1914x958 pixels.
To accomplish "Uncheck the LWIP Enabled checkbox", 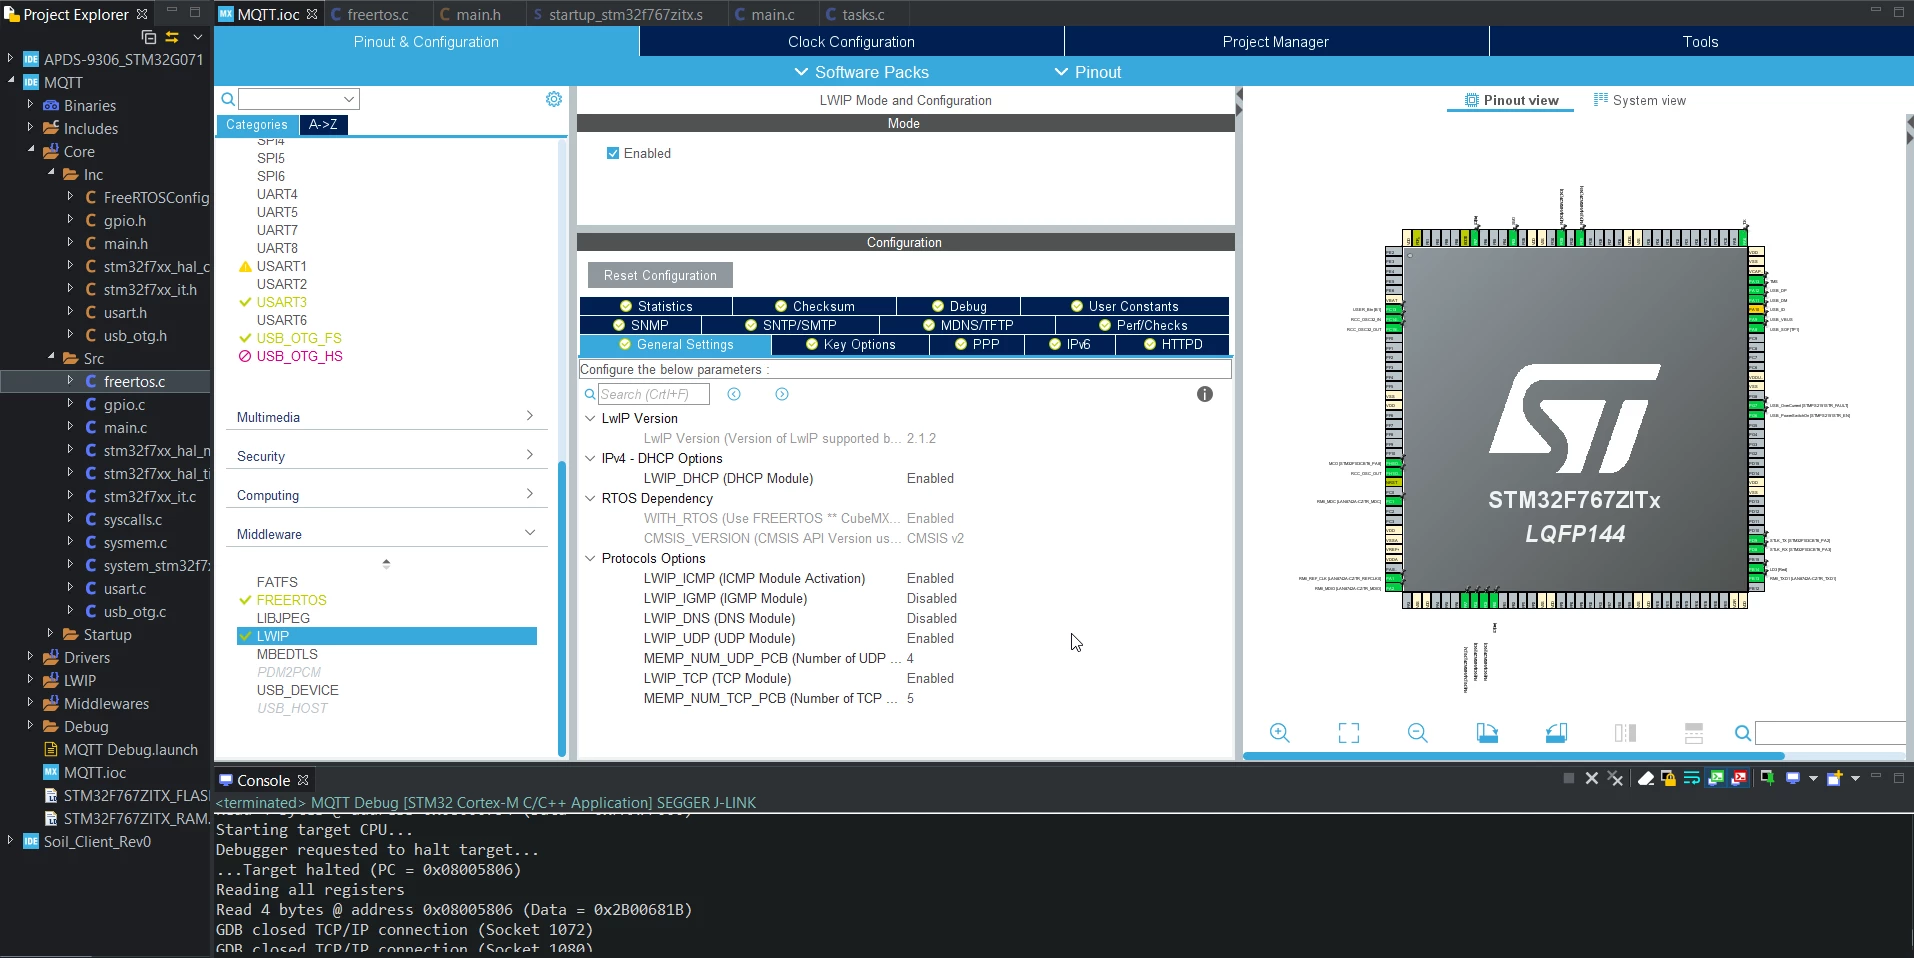I will tap(613, 153).
